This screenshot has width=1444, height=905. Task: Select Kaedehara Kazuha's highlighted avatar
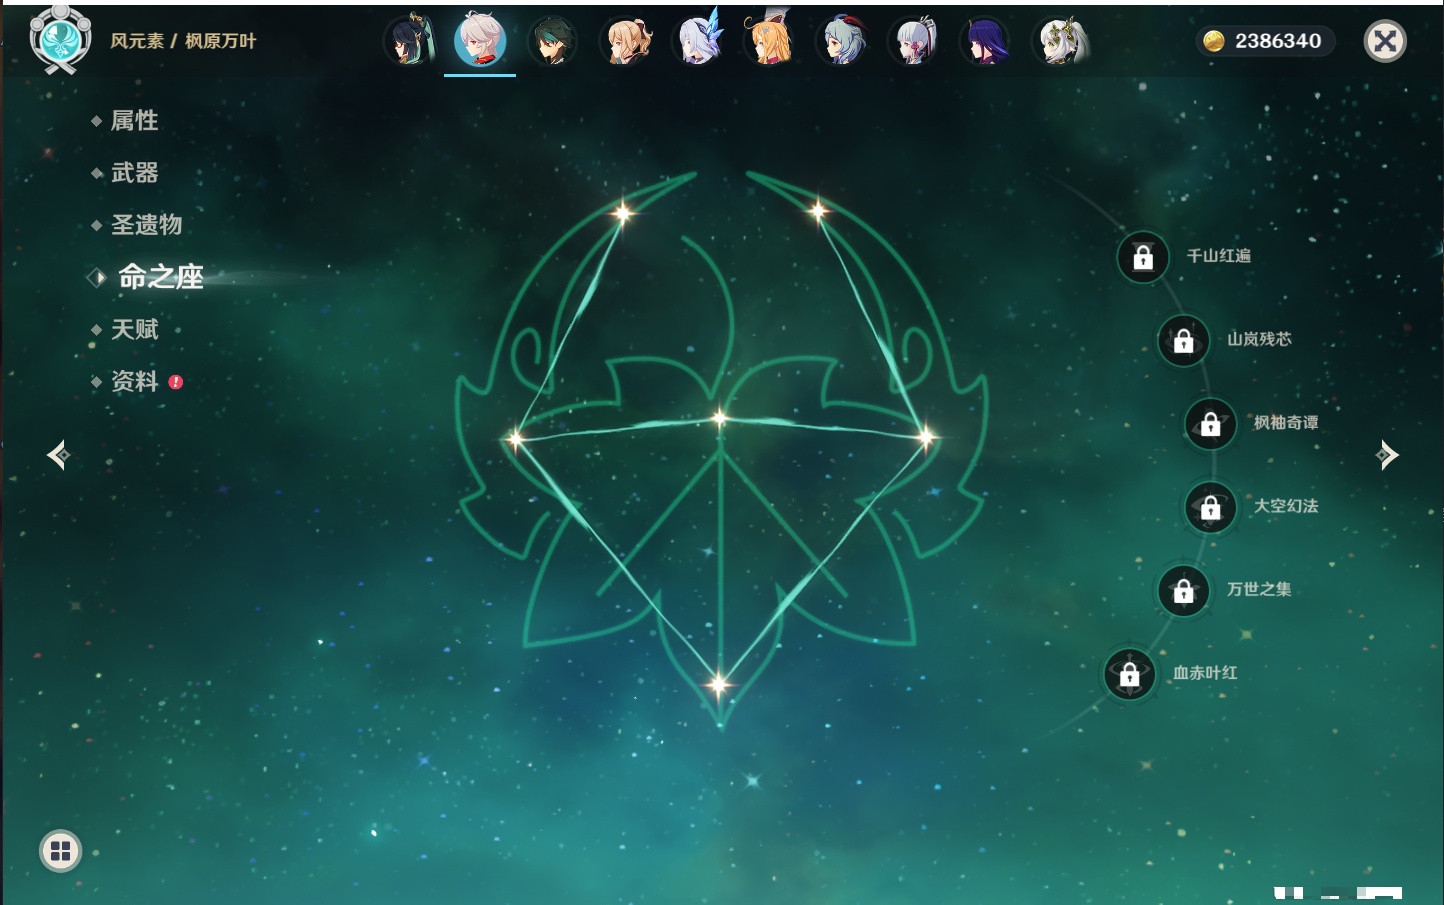(x=480, y=41)
